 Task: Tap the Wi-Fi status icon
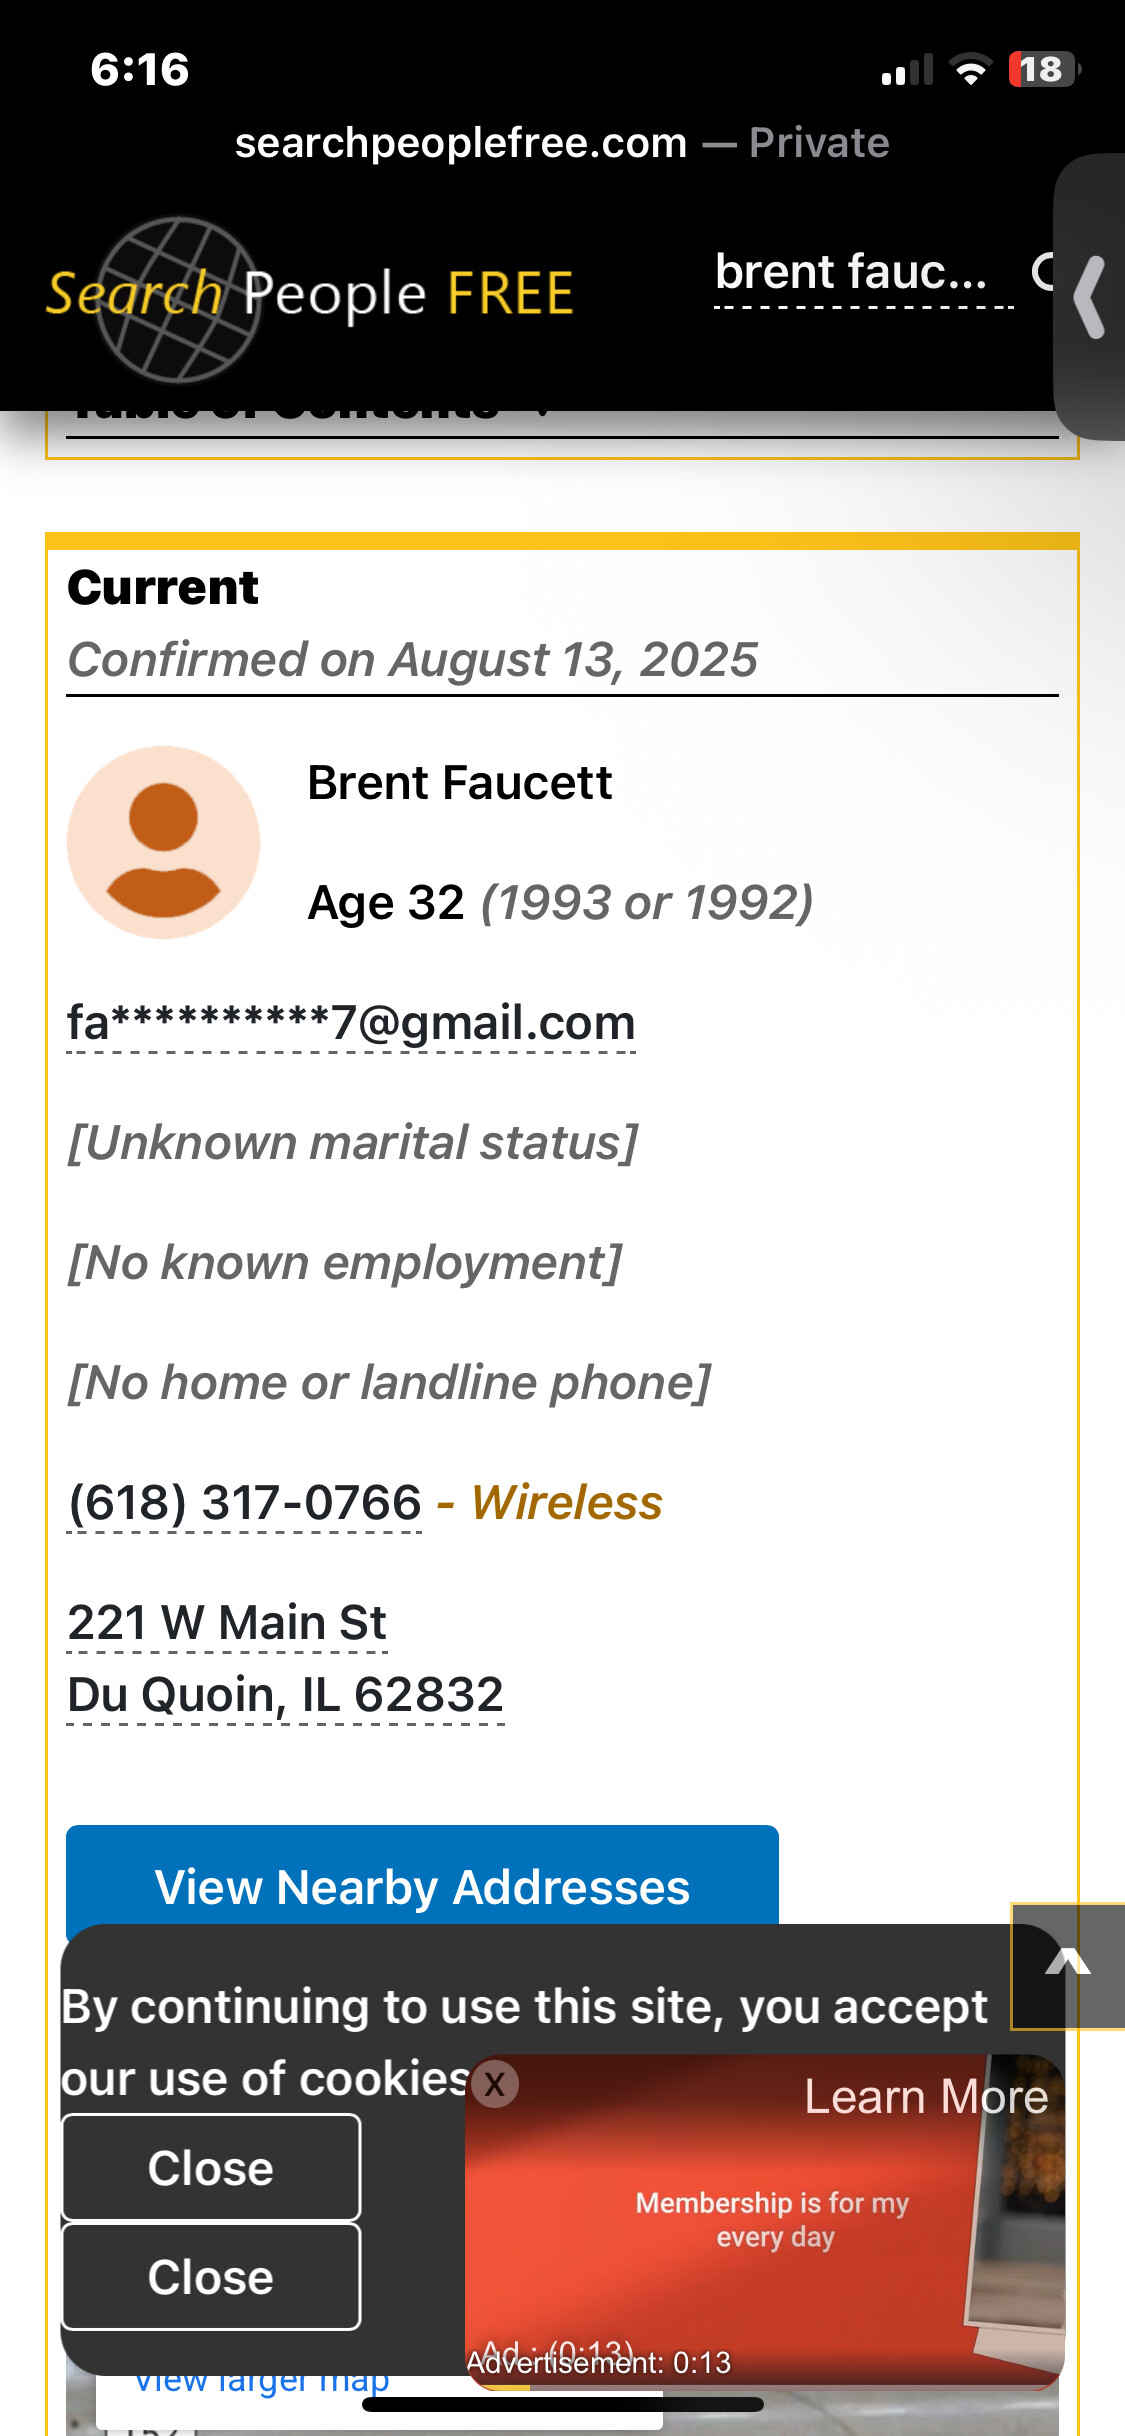(x=969, y=70)
